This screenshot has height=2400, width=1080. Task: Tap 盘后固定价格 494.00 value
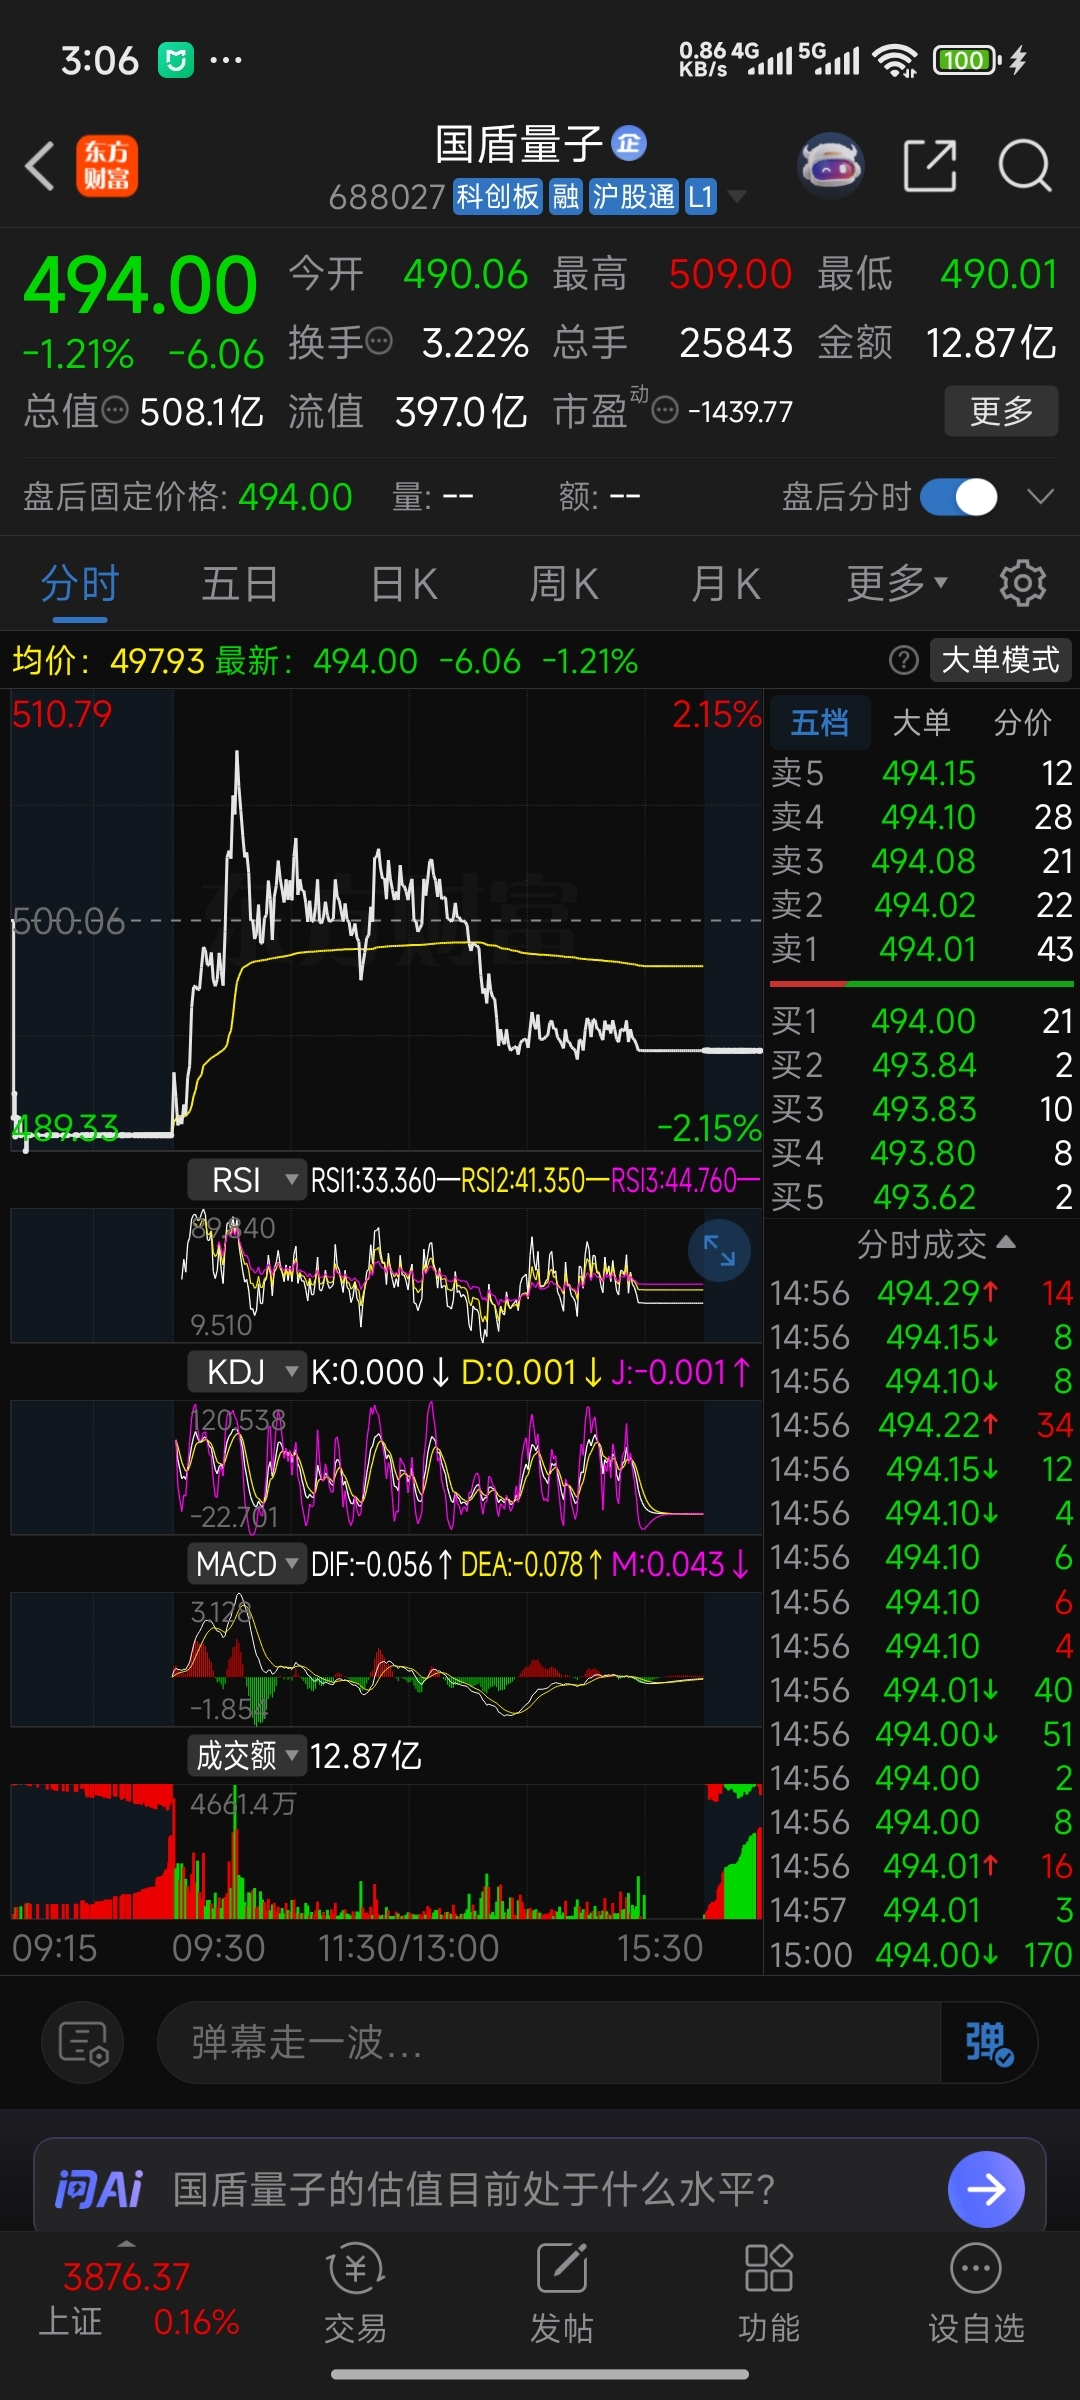coord(295,496)
